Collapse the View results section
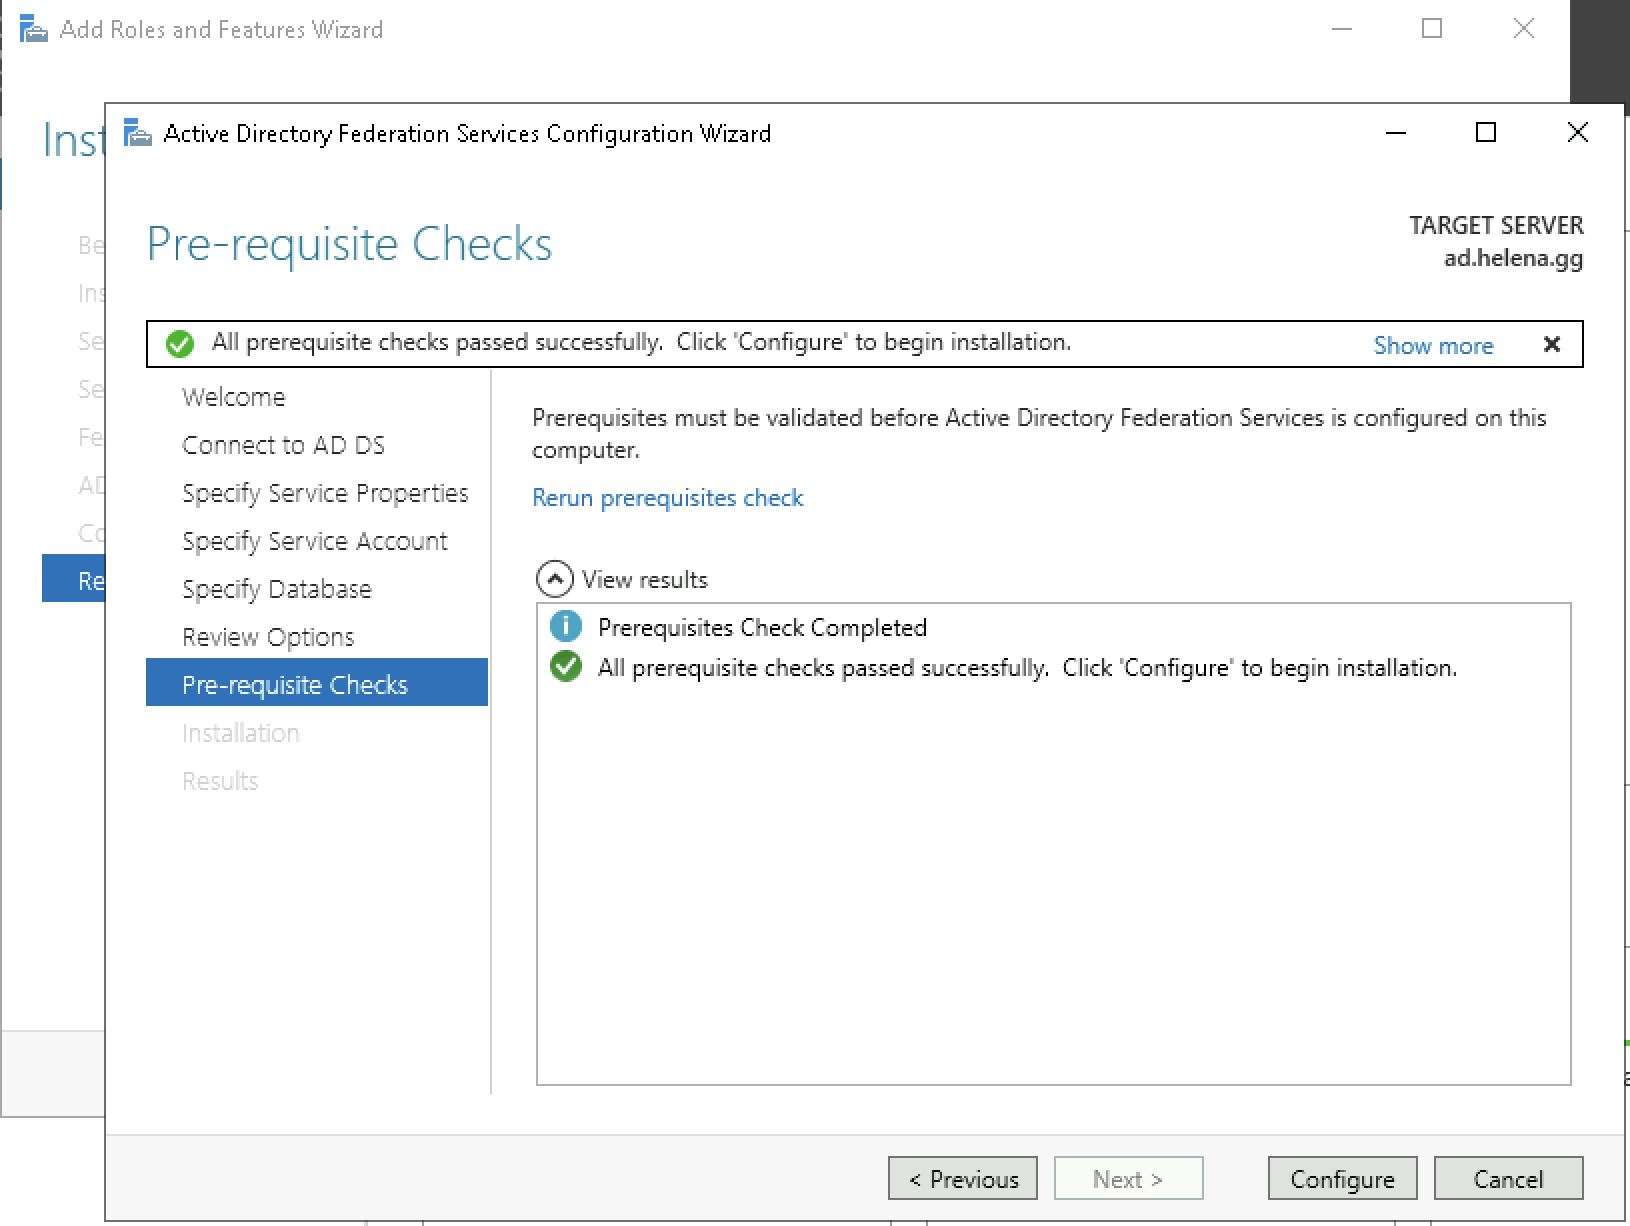The width and height of the screenshot is (1630, 1226). click(x=555, y=579)
